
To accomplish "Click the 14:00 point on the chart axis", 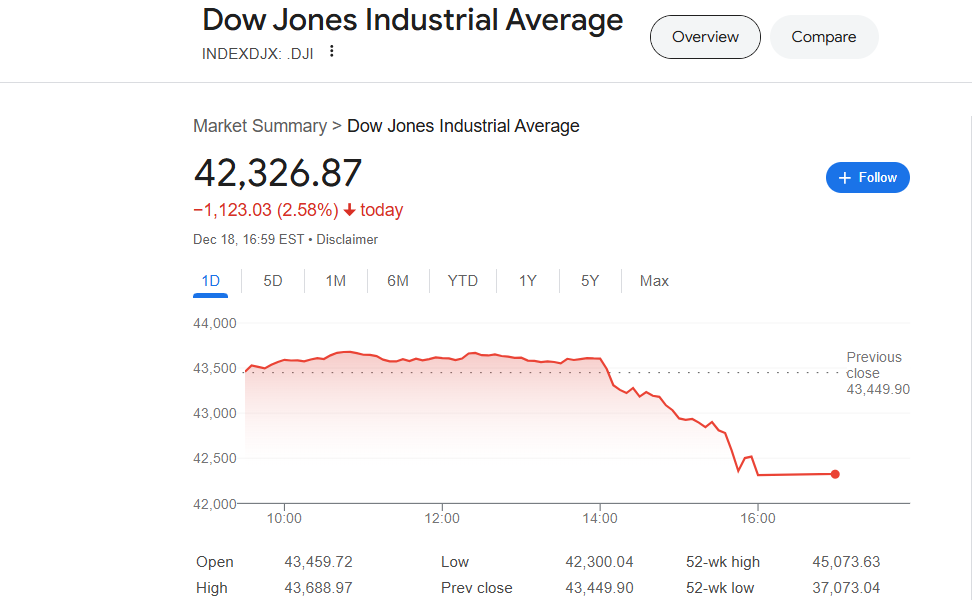I will [599, 519].
